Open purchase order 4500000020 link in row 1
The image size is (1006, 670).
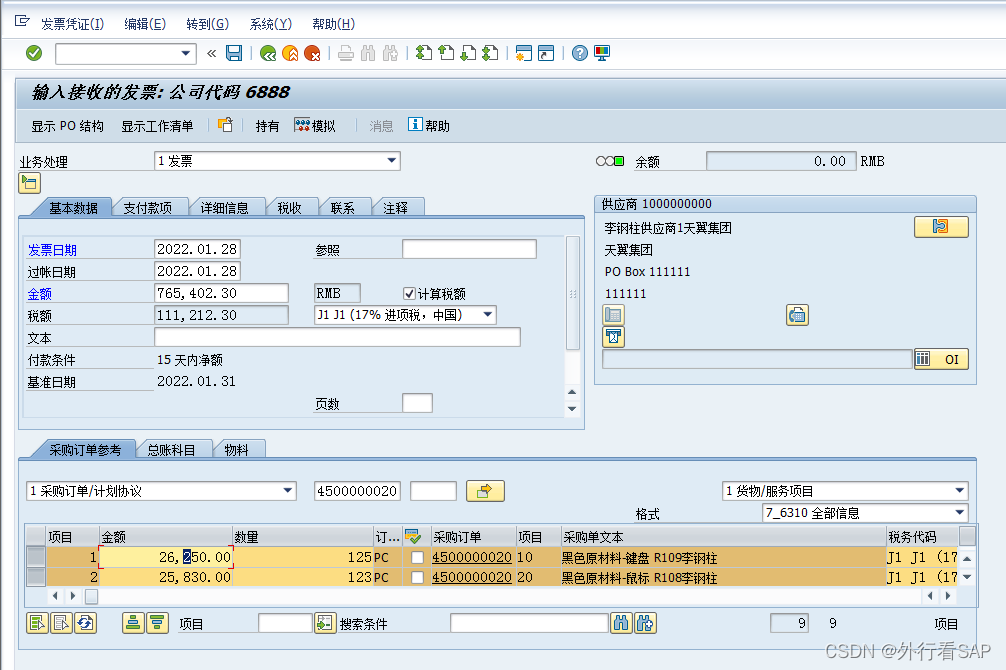click(x=472, y=558)
